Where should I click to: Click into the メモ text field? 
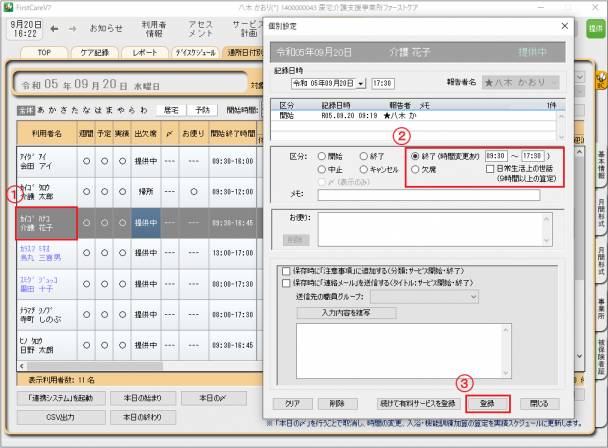(x=428, y=194)
